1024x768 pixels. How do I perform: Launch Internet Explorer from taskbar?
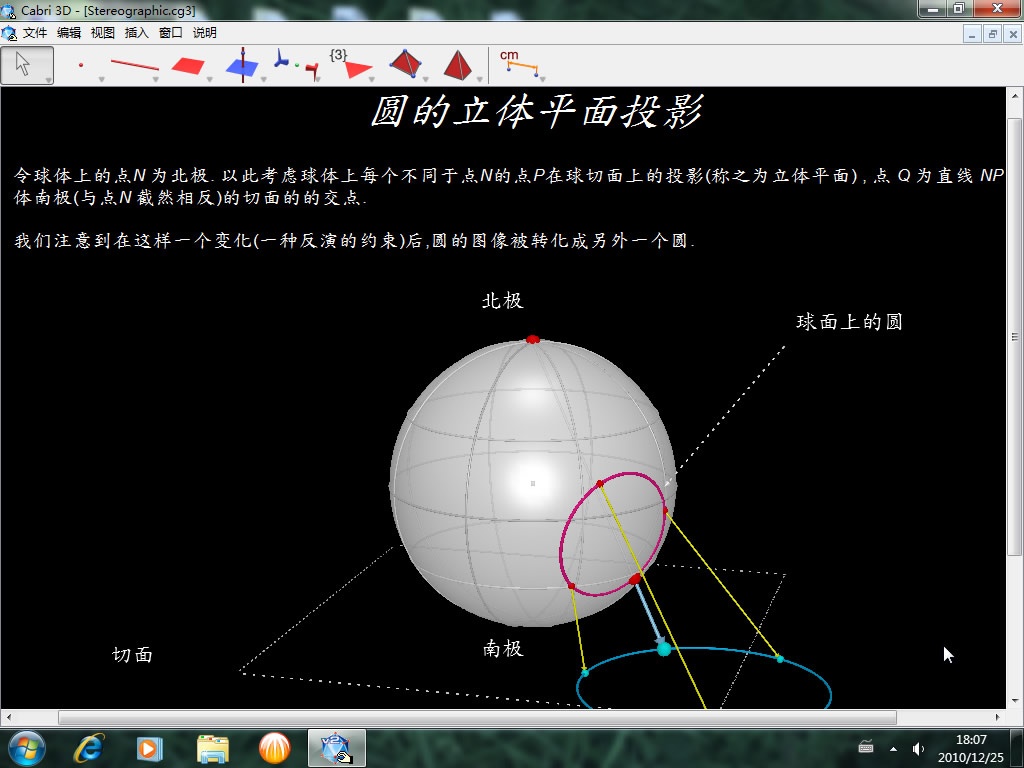pos(90,747)
